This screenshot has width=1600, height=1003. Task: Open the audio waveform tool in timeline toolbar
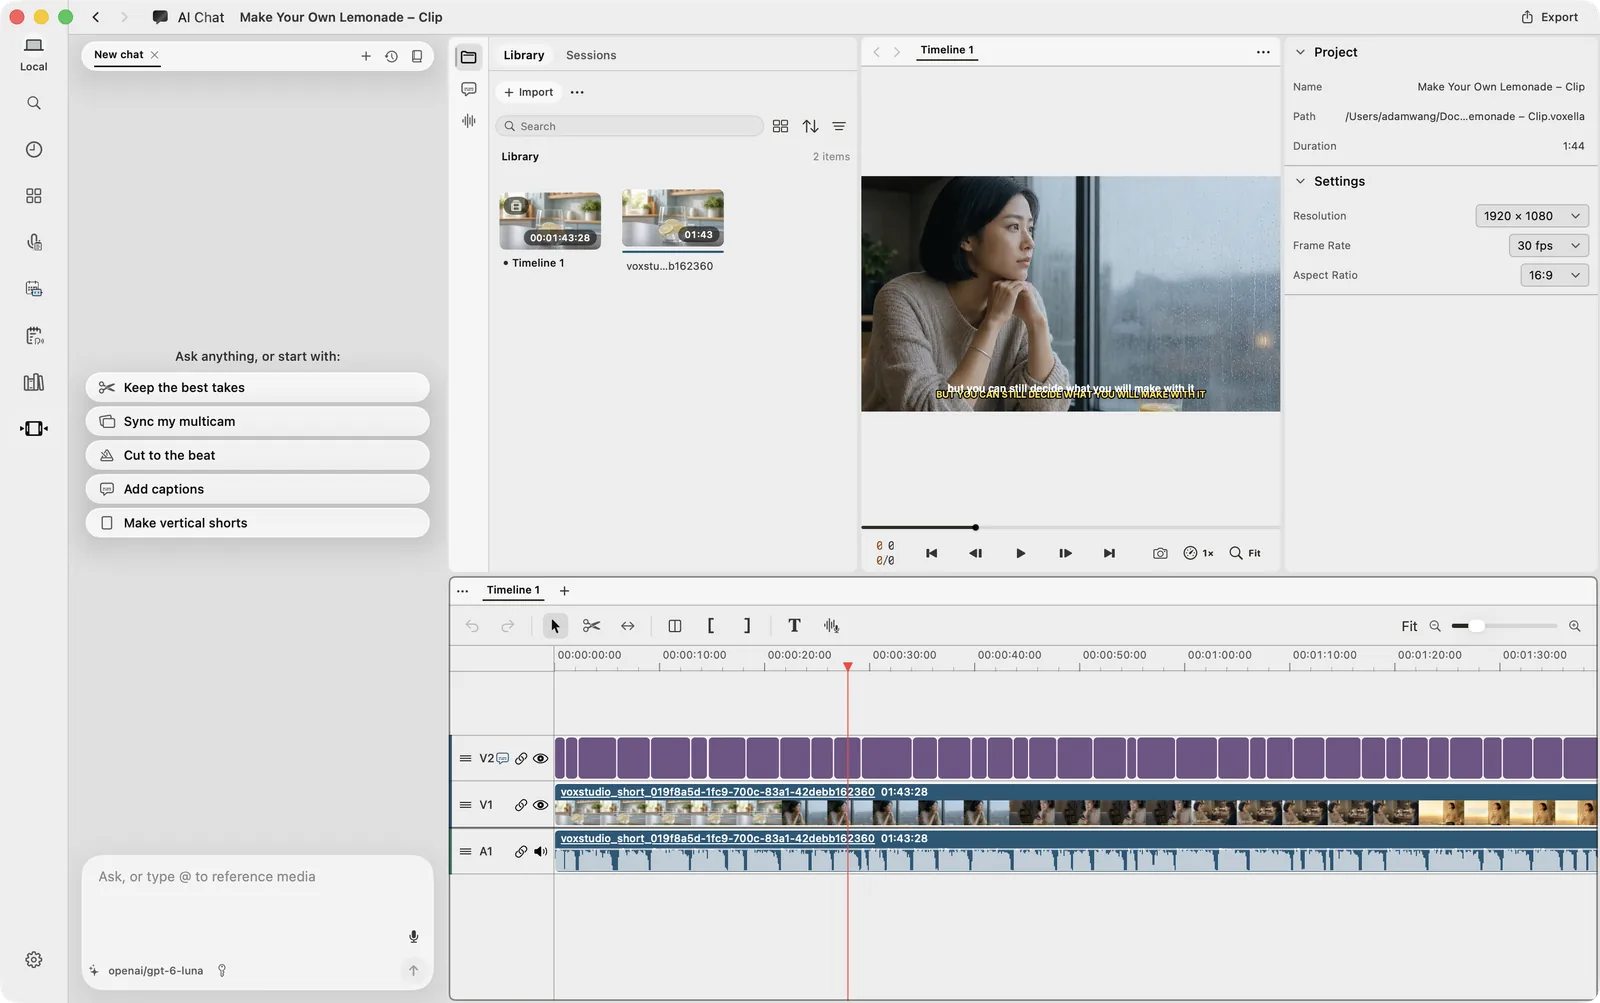tap(831, 626)
